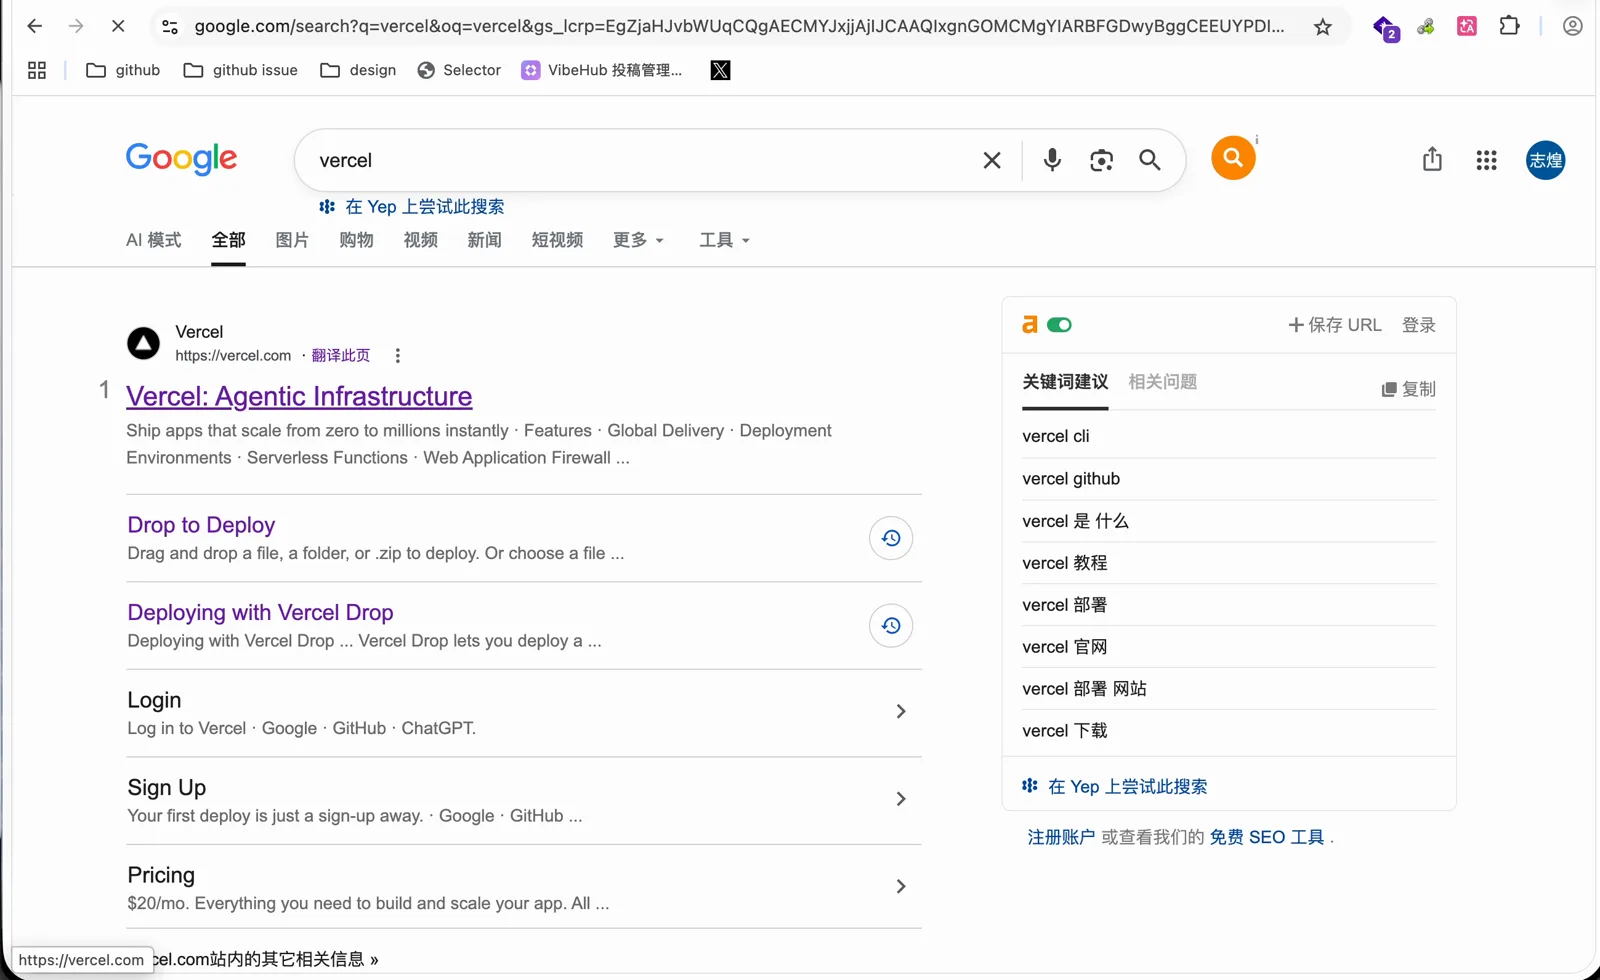Open the Login sitelink title
The width and height of the screenshot is (1600, 980).
tap(154, 700)
